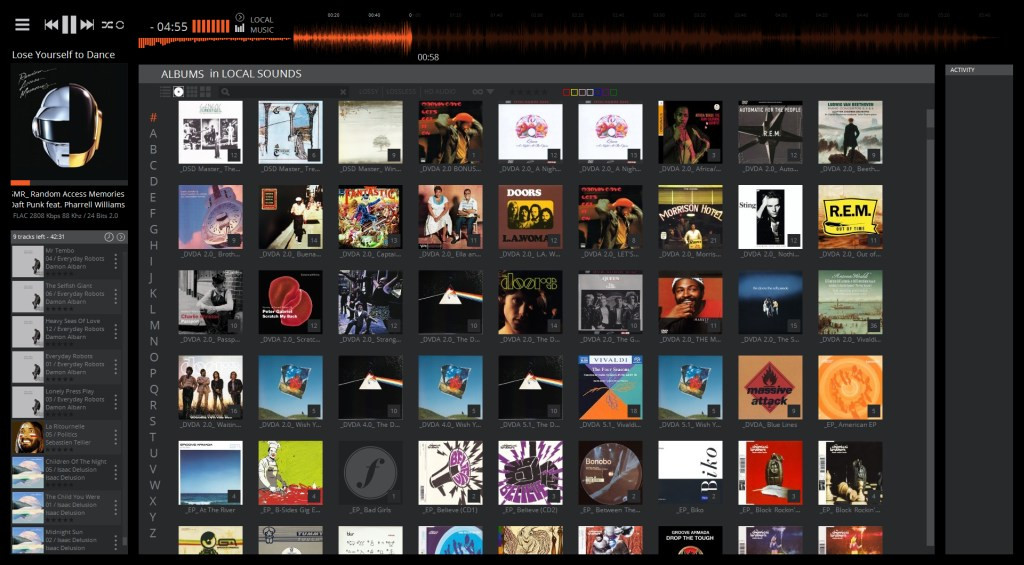Open R.E.M. Out of Time album
Screen dimensions: 1024x565
850,217
